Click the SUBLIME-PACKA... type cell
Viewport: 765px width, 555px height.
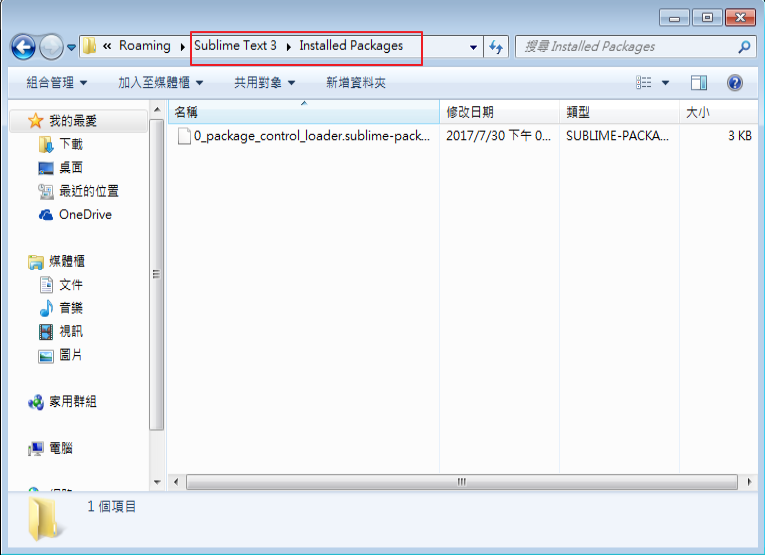(617, 136)
